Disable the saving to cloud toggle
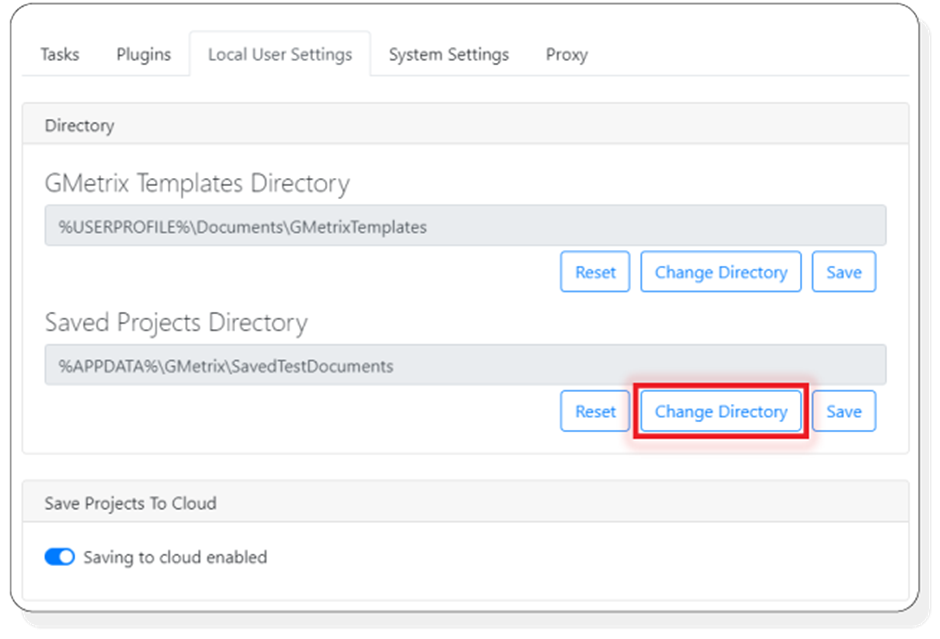Viewport: 940px width, 639px height. (x=60, y=557)
